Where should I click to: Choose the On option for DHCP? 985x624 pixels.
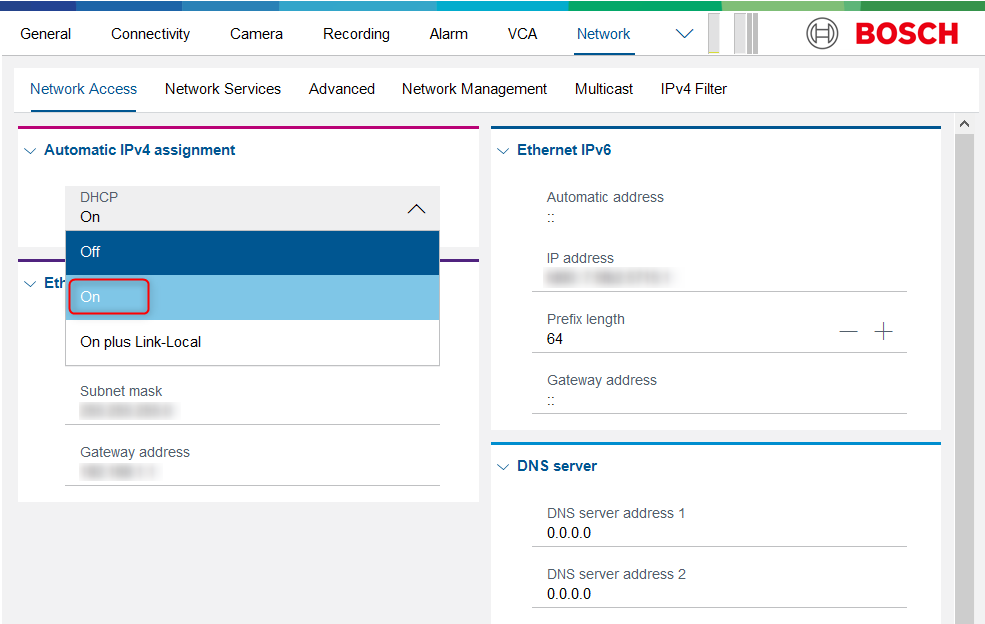click(252, 297)
